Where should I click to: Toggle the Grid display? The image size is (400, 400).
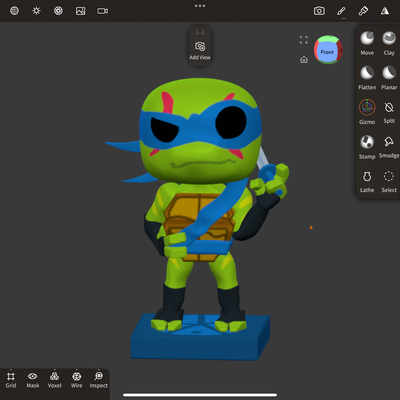pyautogui.click(x=11, y=380)
